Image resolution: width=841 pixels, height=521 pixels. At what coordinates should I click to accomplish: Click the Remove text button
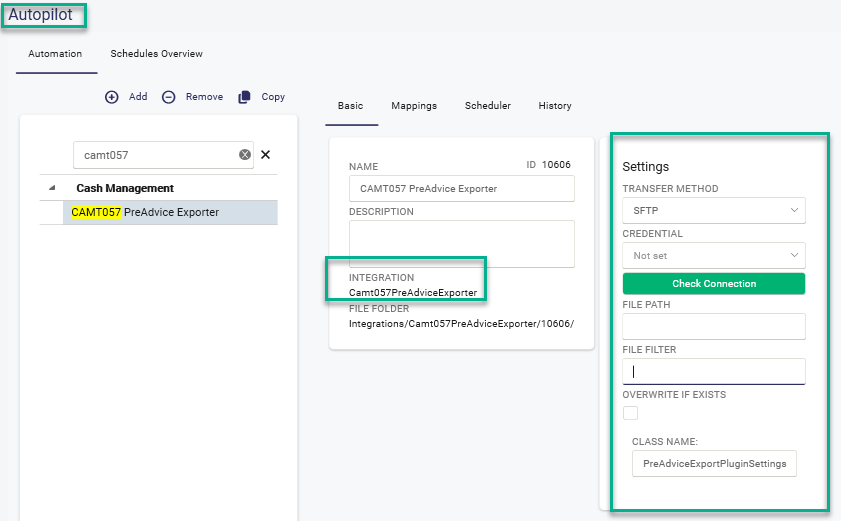click(204, 97)
